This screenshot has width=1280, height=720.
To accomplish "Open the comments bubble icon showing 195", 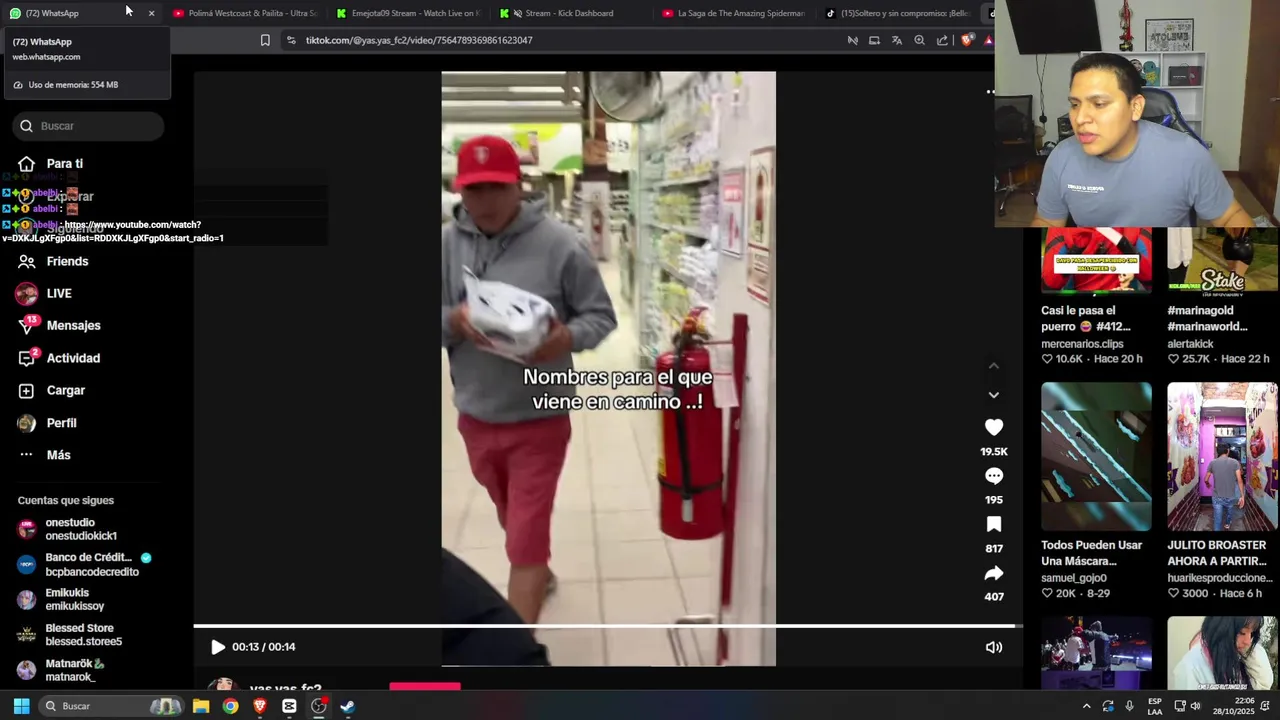I will tap(993, 476).
